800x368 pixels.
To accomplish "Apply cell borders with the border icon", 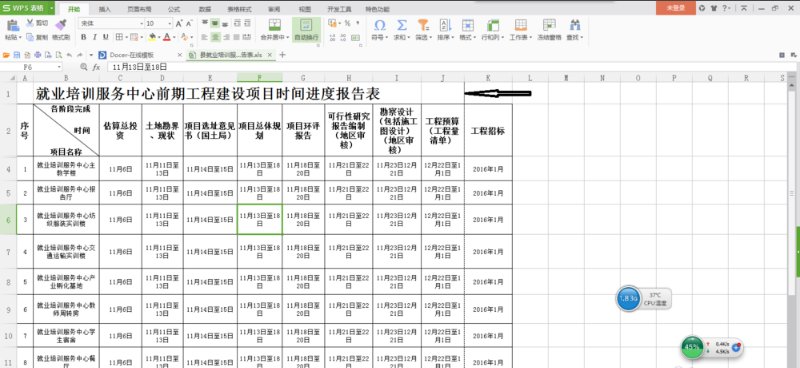I will (118, 37).
